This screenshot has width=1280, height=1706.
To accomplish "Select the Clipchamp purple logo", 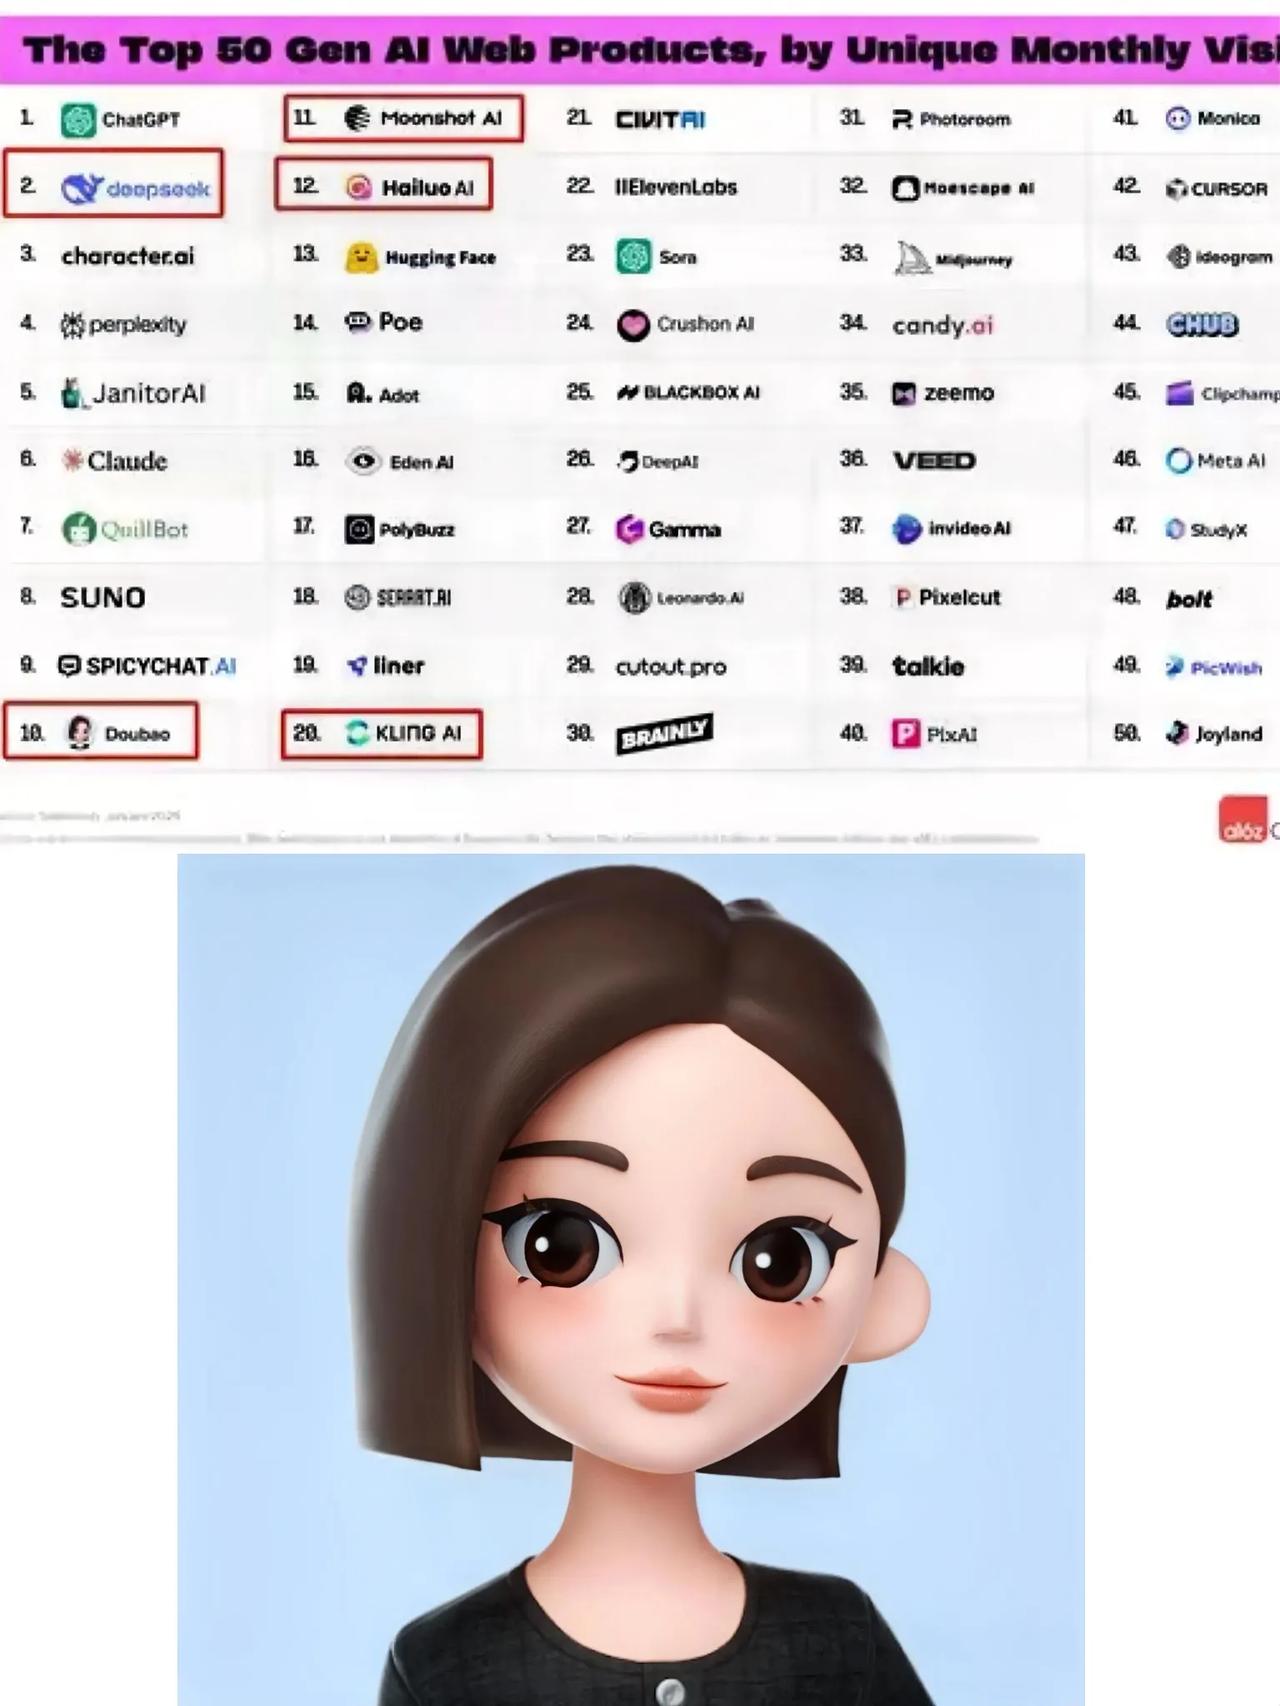I will coord(1180,393).
